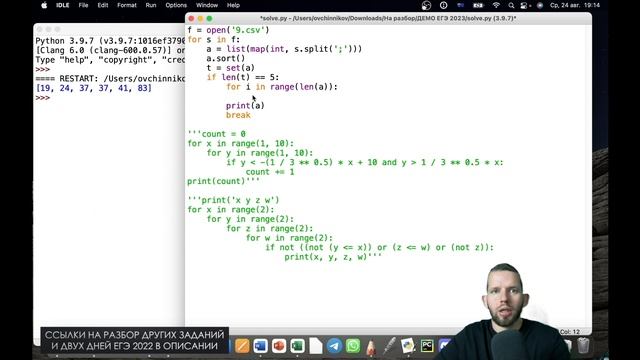Open the feather quill app in Dock
The width and height of the screenshot is (640, 360).
point(389,346)
